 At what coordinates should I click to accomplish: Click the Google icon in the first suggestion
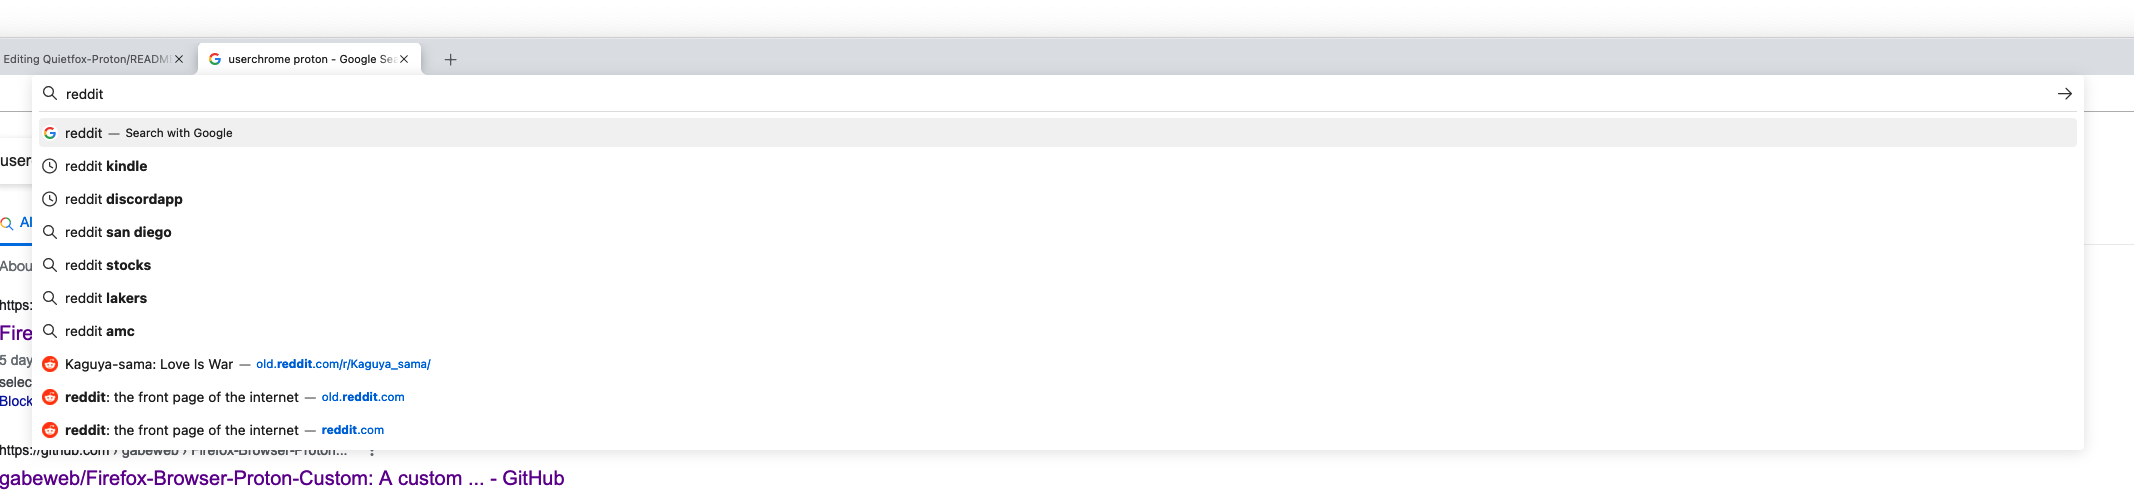click(x=49, y=133)
